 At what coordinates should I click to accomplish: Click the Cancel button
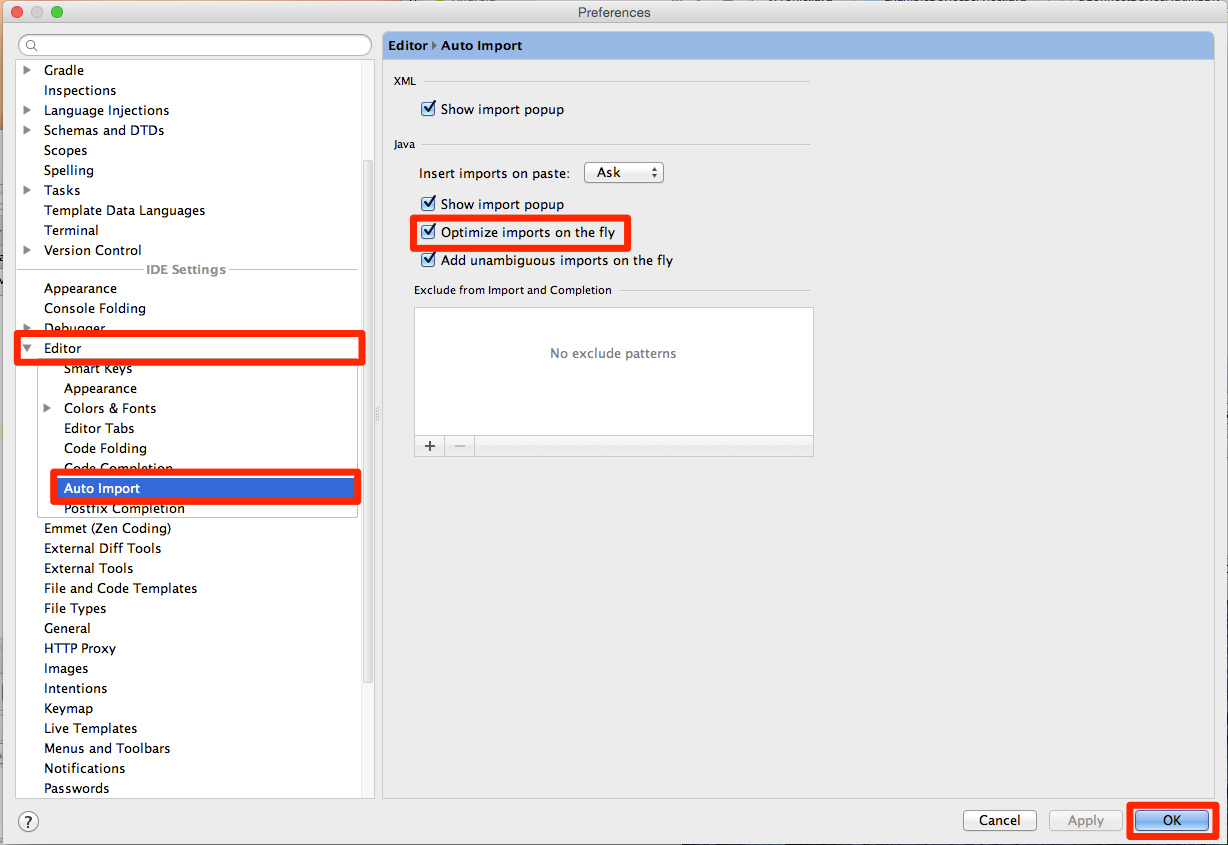999,820
